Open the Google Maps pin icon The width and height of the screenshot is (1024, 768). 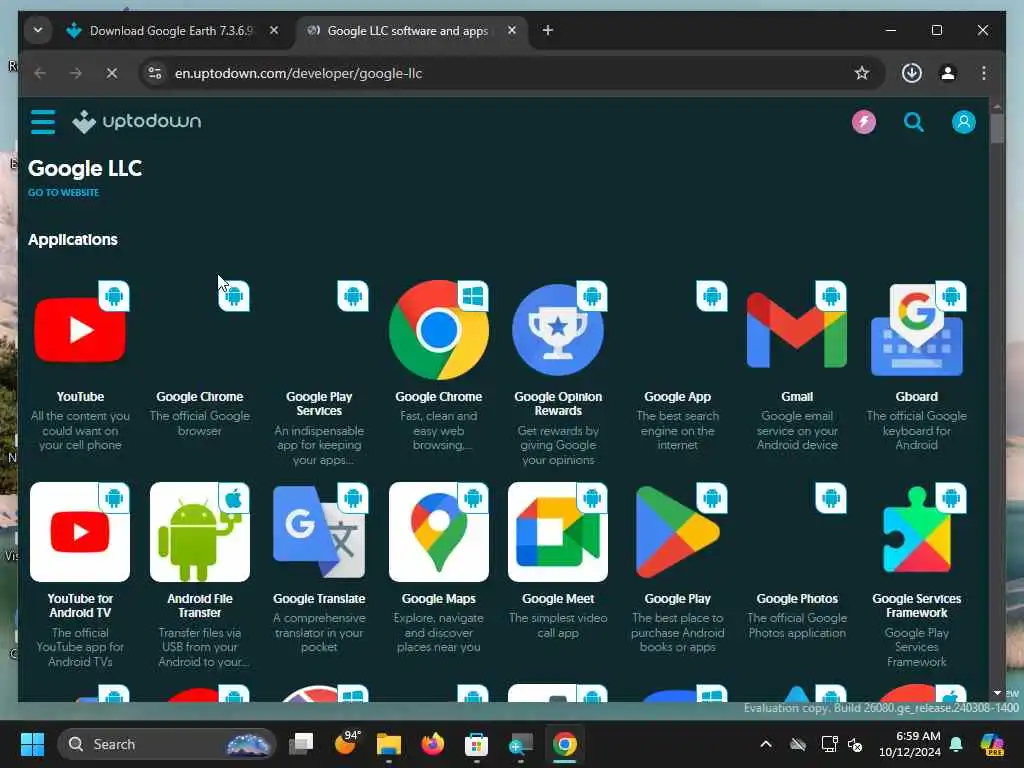438,532
